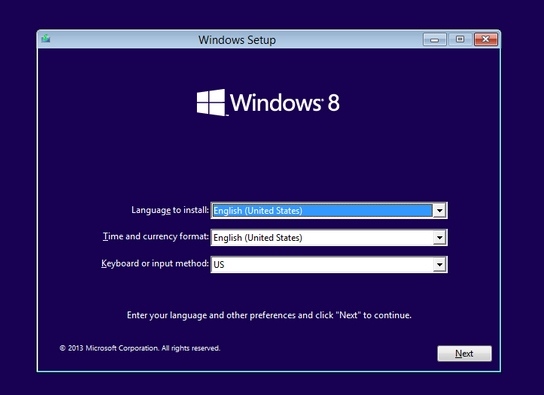Click the 'Windows Setup' title text

(x=237, y=40)
